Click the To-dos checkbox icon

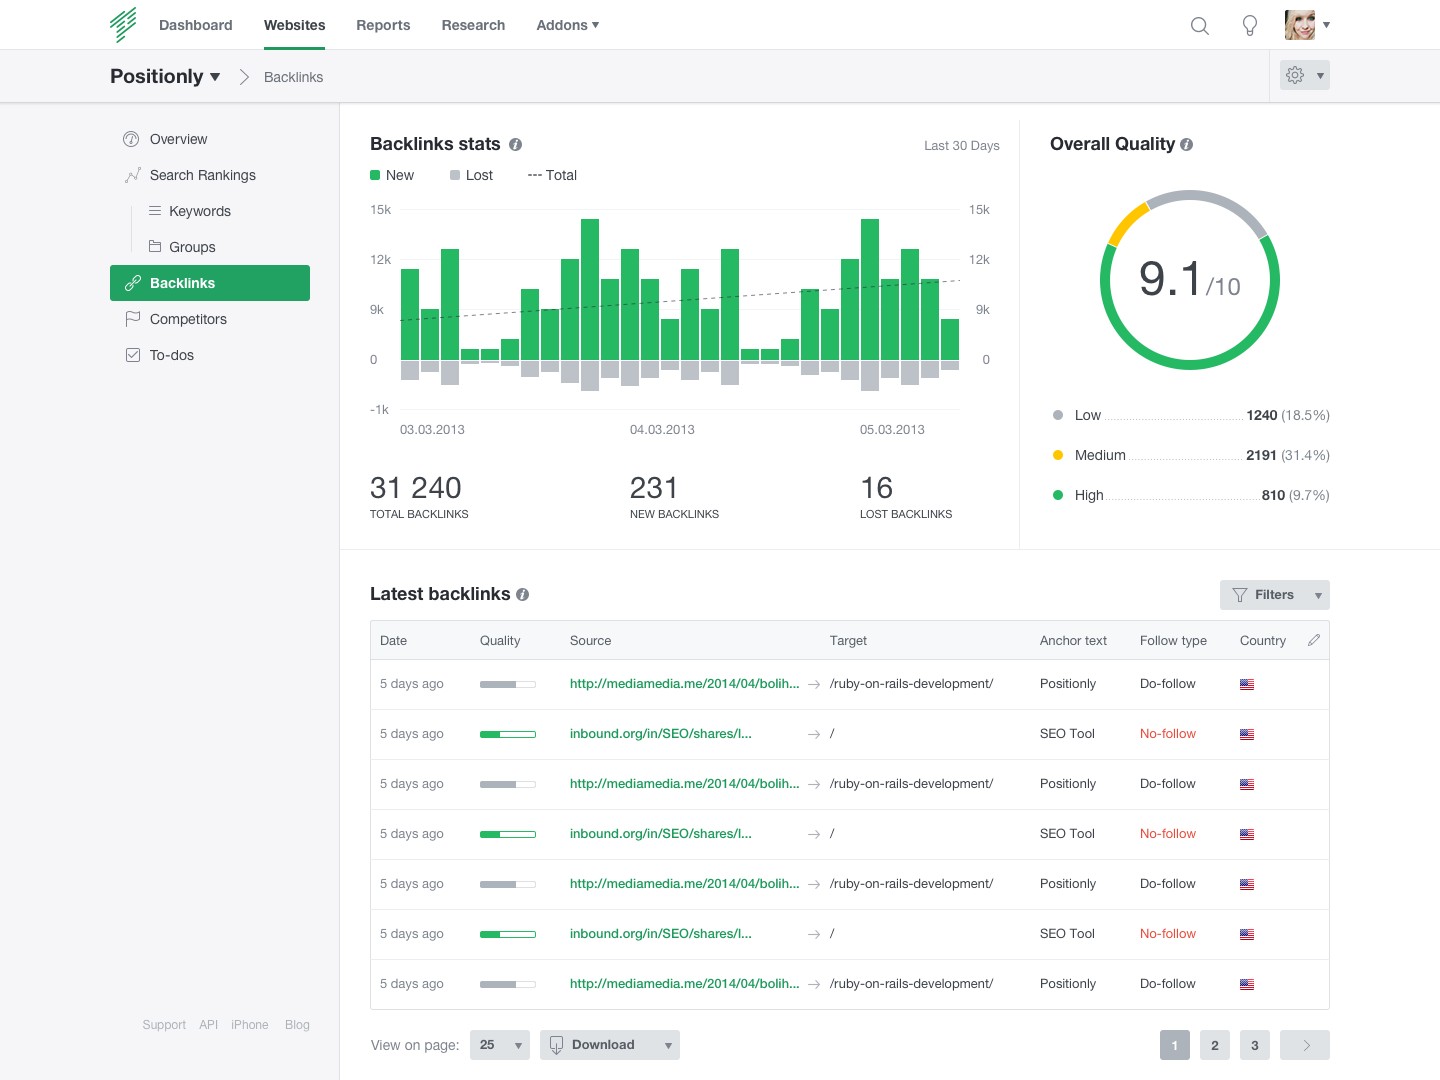(132, 355)
